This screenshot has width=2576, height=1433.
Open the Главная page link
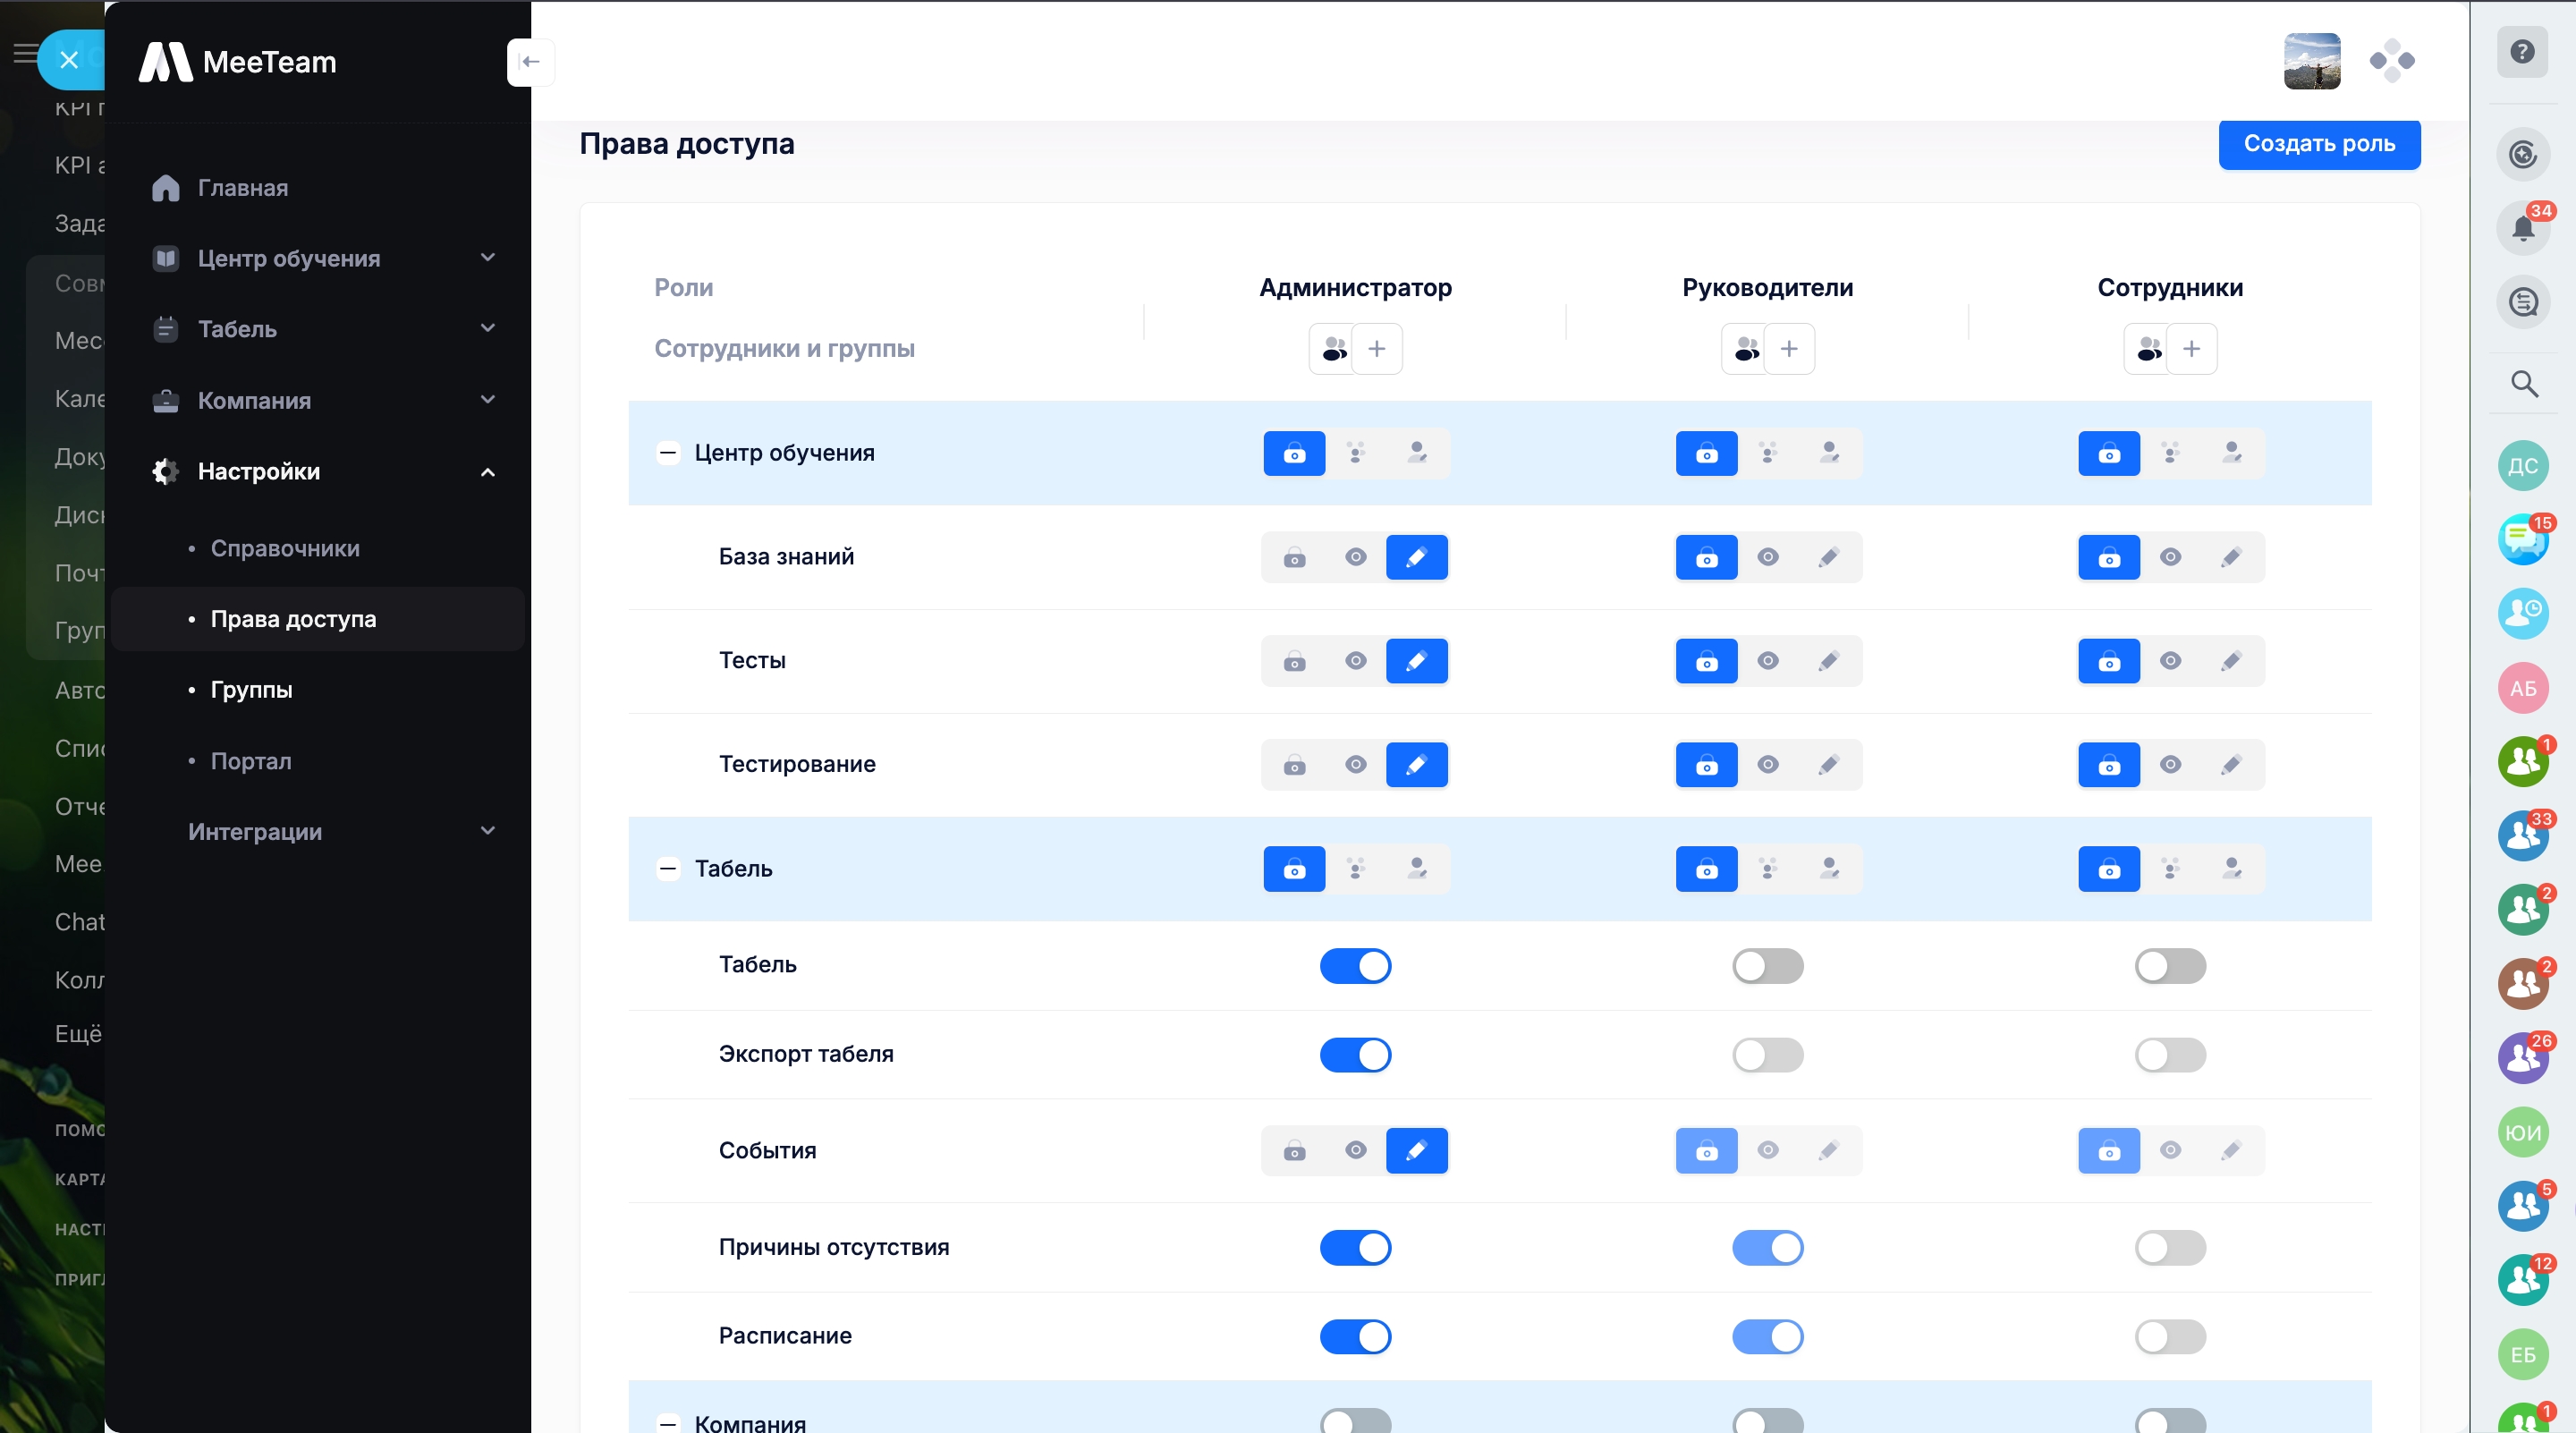243,188
